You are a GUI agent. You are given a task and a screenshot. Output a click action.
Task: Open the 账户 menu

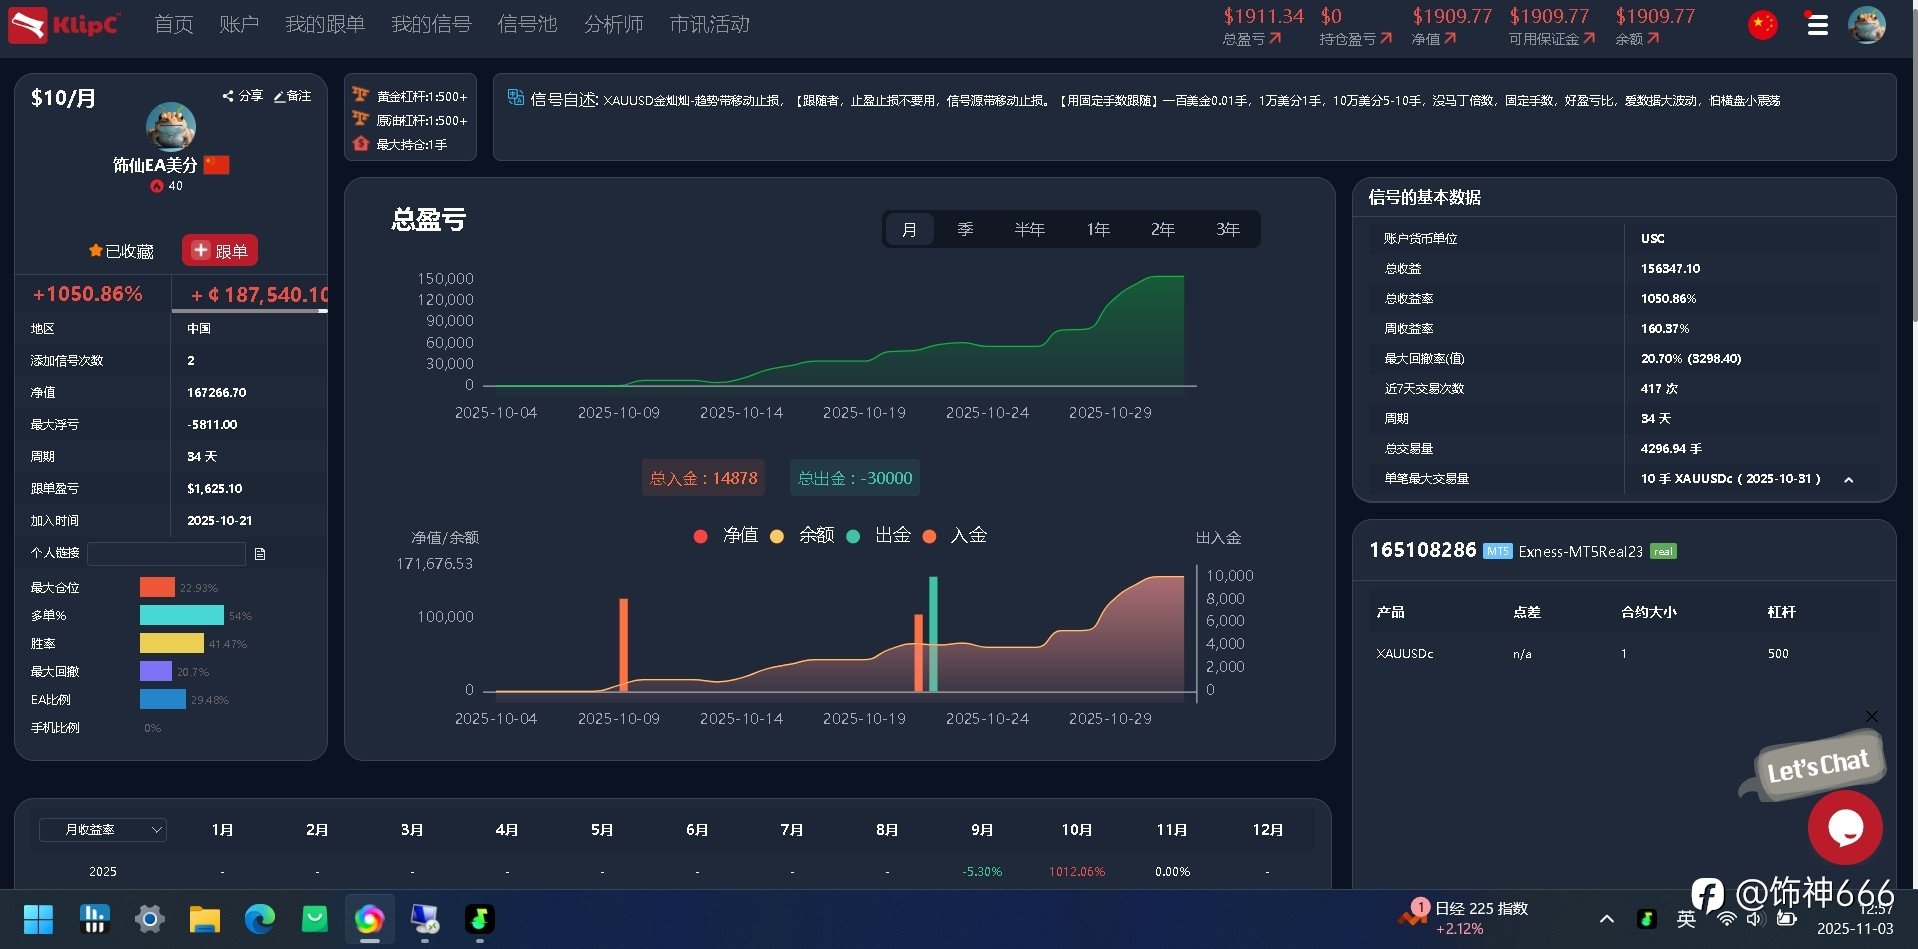[239, 24]
